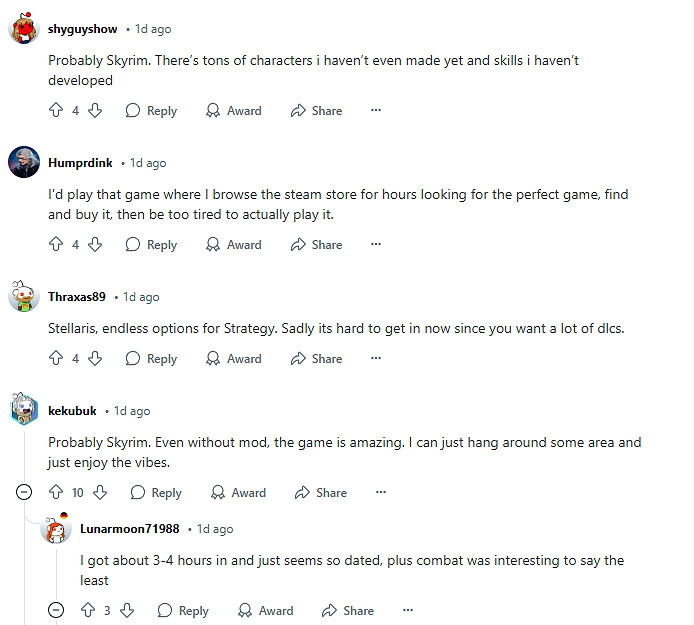Open more options on kekubuk's comment
Image resolution: width=694 pixels, height=625 pixels.
tap(381, 492)
